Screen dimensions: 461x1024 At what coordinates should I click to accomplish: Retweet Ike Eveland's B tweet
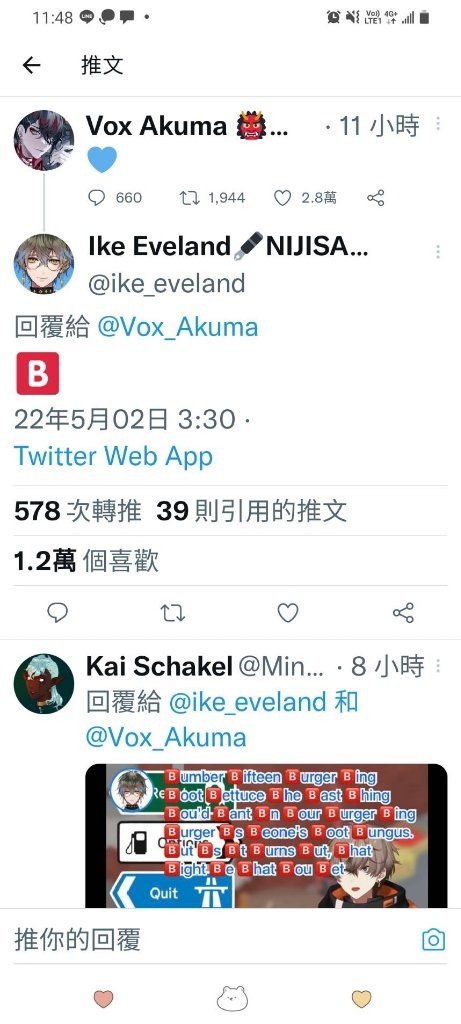[172, 613]
